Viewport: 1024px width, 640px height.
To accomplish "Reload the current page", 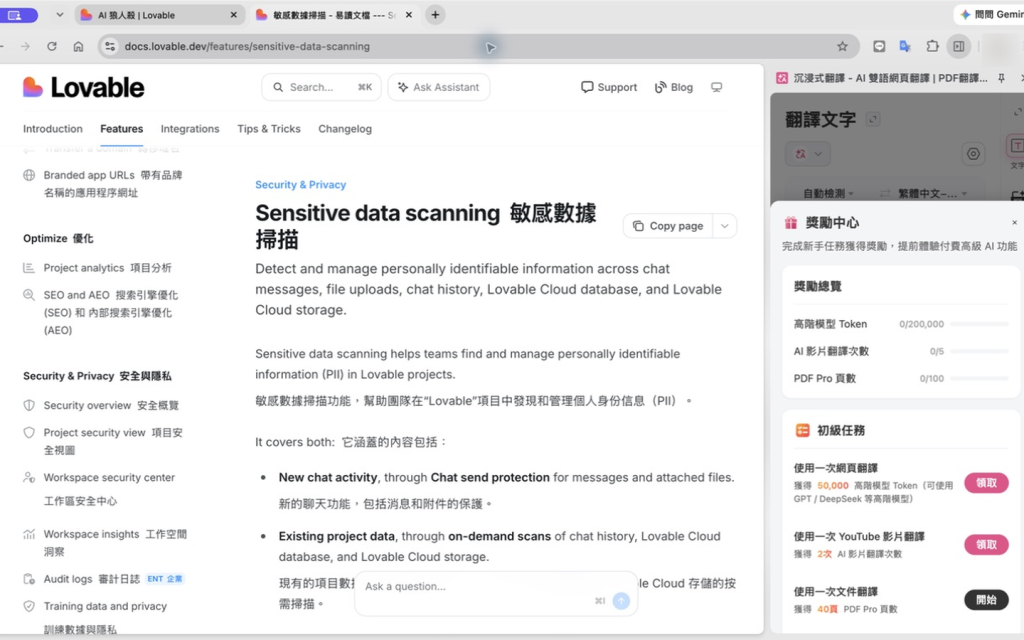I will coord(52,46).
